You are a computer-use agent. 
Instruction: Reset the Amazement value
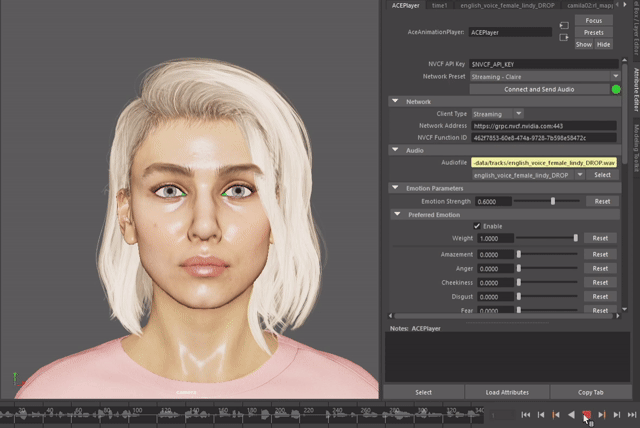coord(600,254)
